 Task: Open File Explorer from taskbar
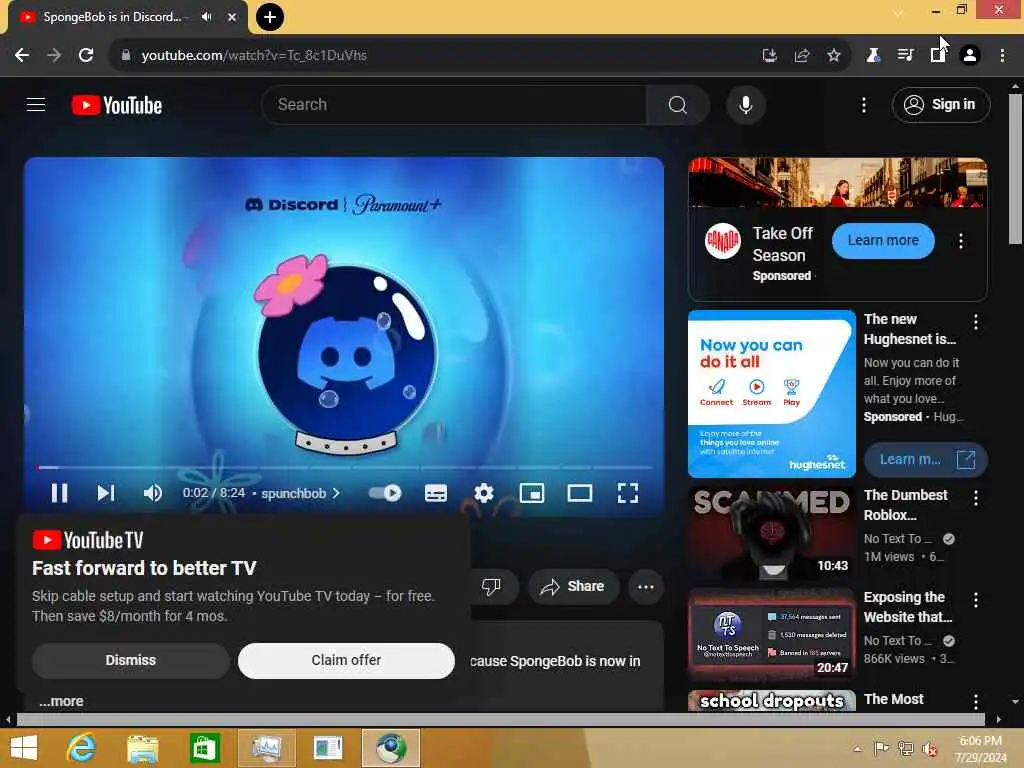click(142, 748)
